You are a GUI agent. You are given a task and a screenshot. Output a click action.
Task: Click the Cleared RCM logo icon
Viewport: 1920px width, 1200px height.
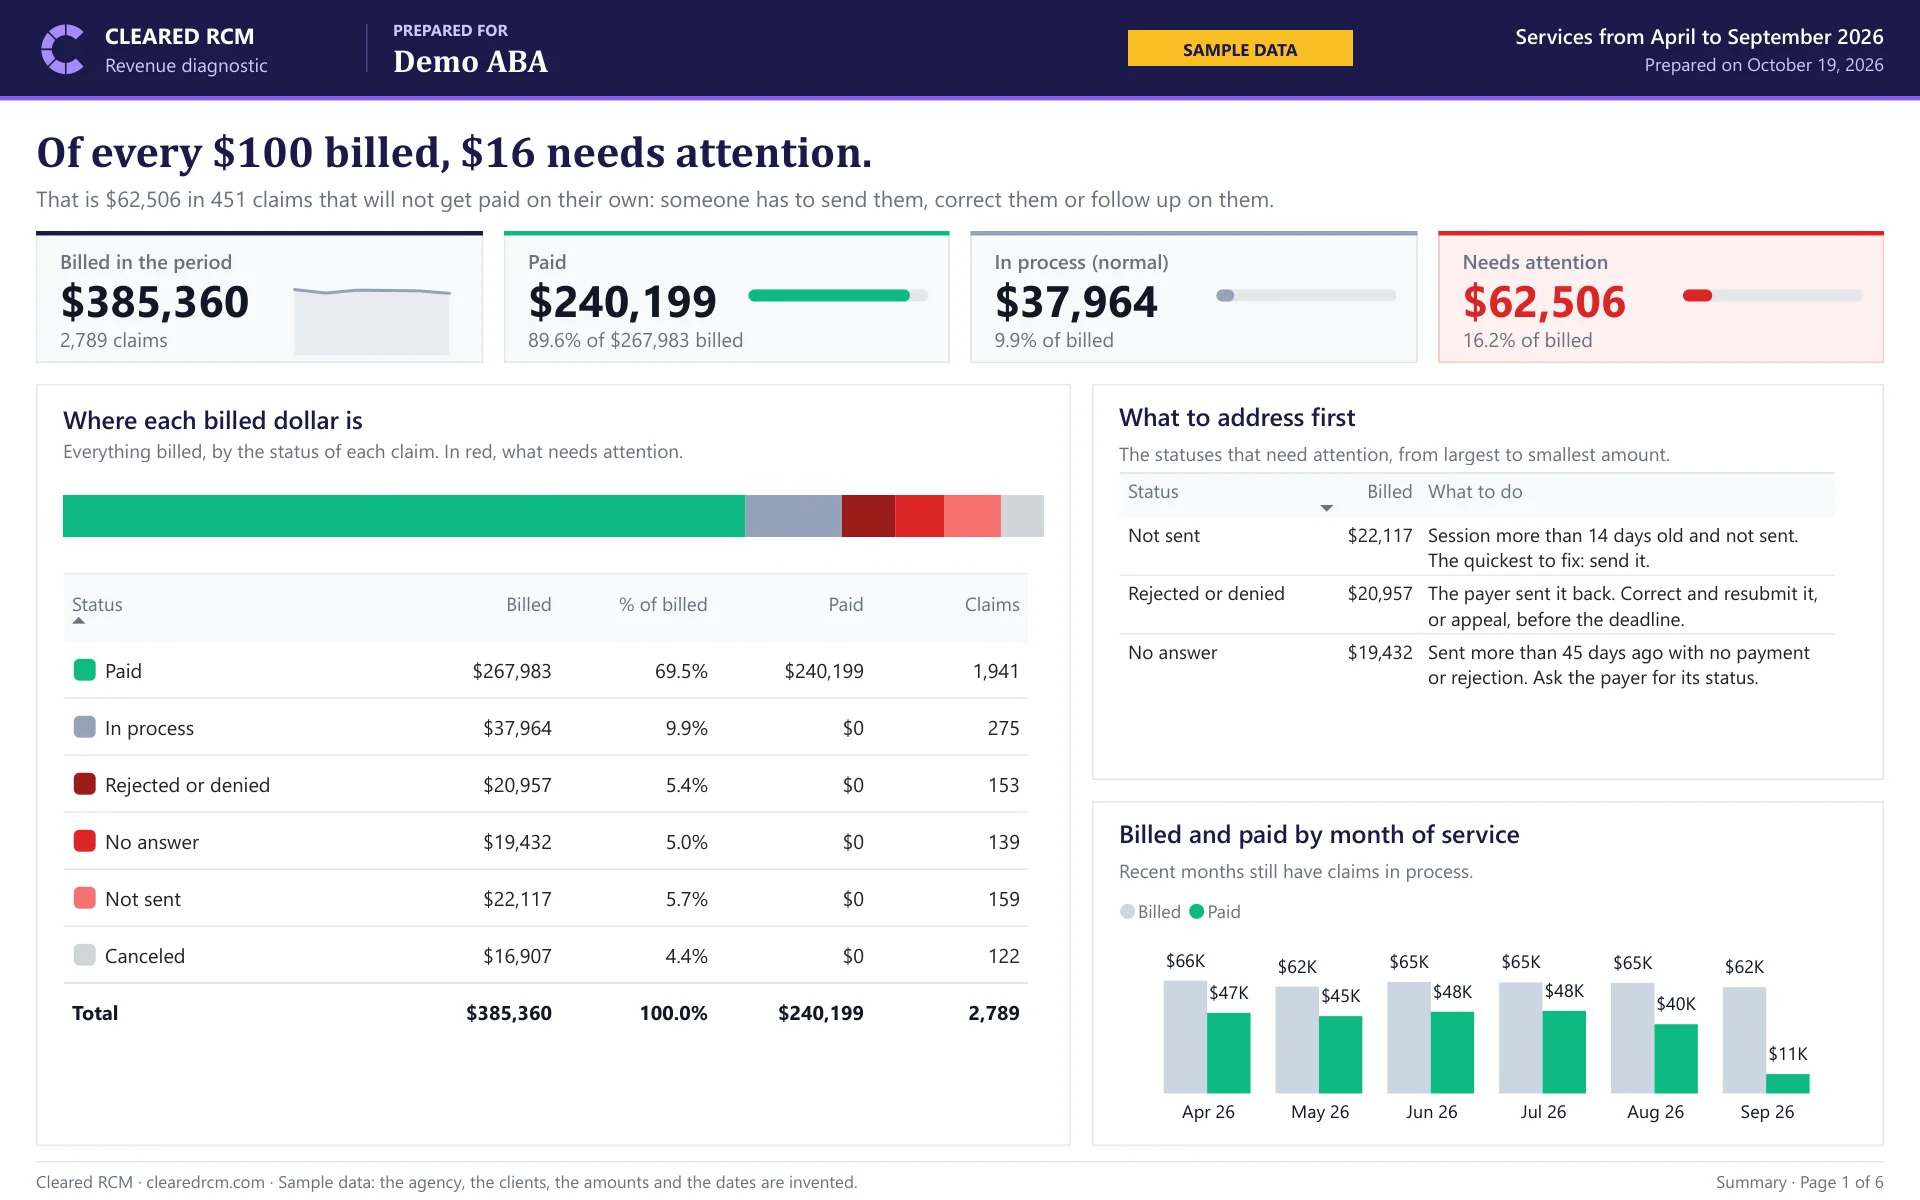coord(62,49)
